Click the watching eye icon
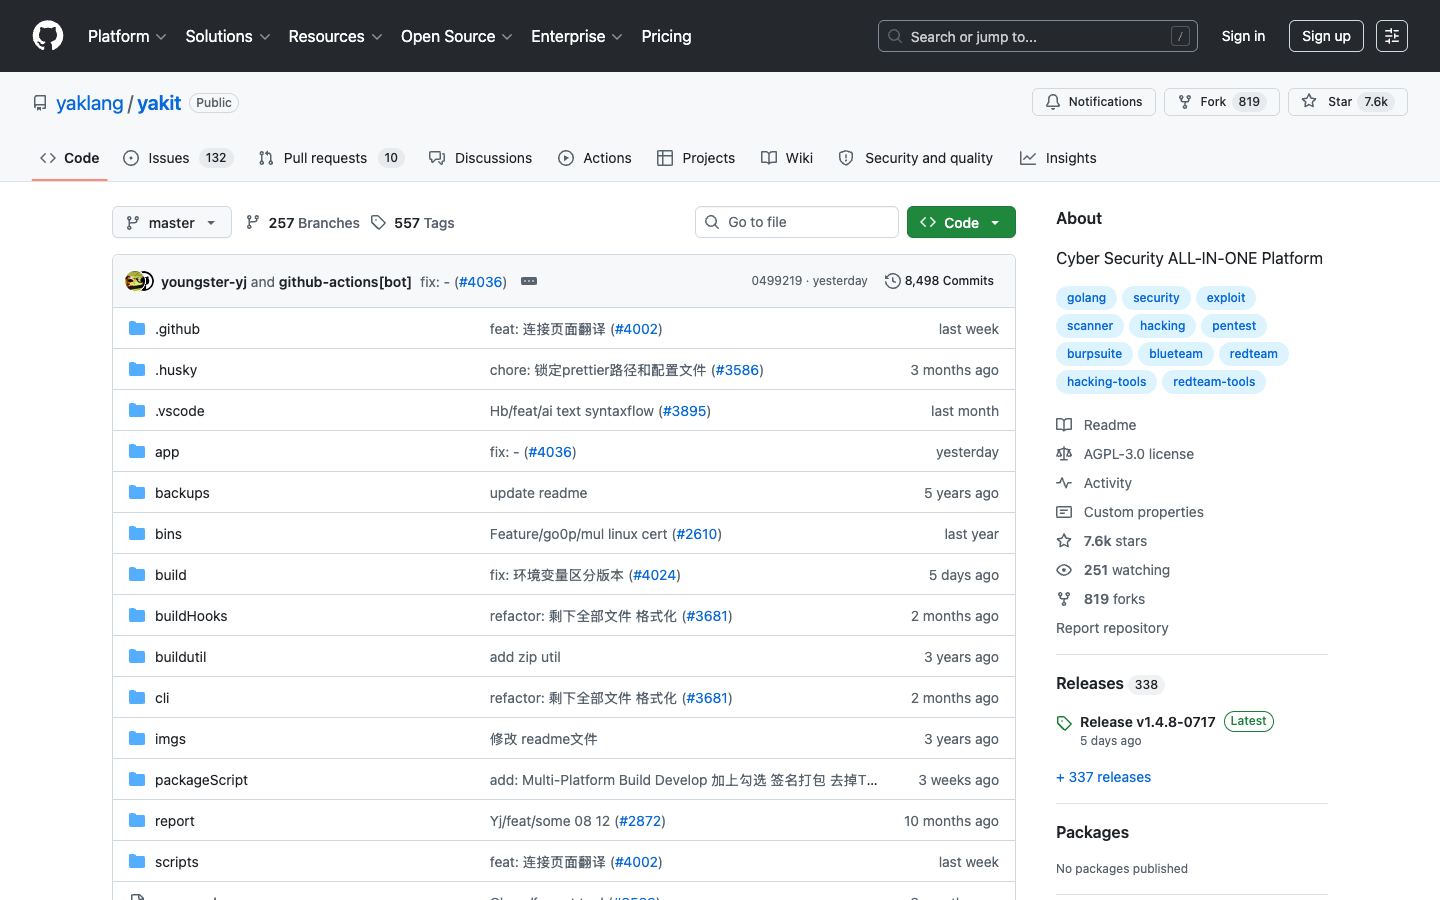The image size is (1440, 900). tap(1064, 570)
